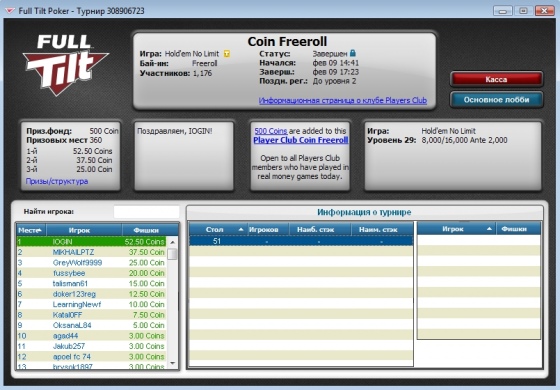Click the Найти игрока search field
Image resolution: width=560 pixels, height=390 pixels.
[146, 211]
